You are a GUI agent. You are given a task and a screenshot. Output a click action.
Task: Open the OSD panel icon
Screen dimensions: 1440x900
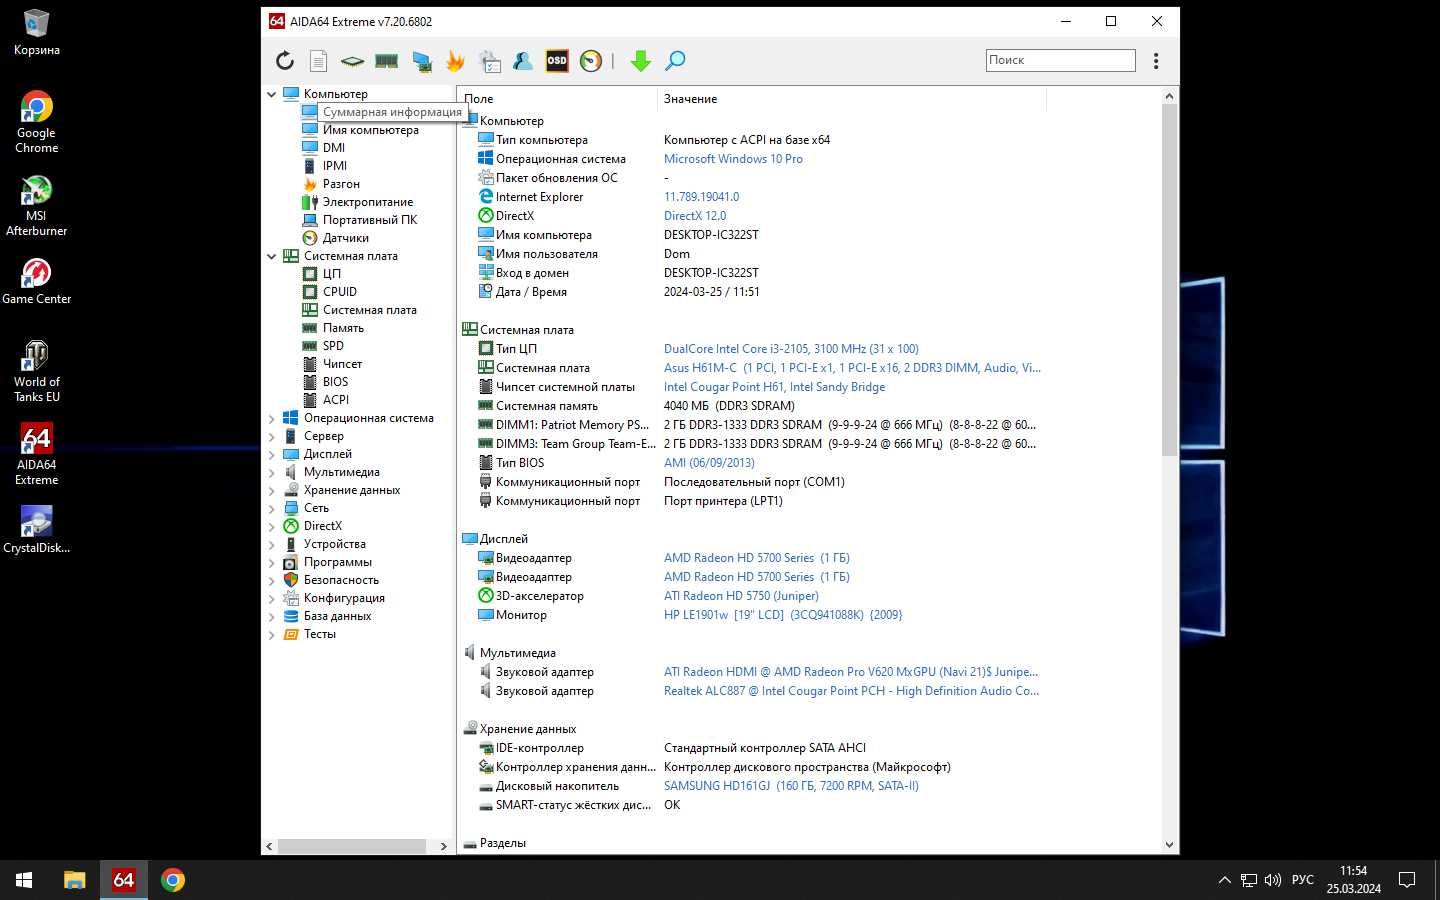click(x=557, y=61)
